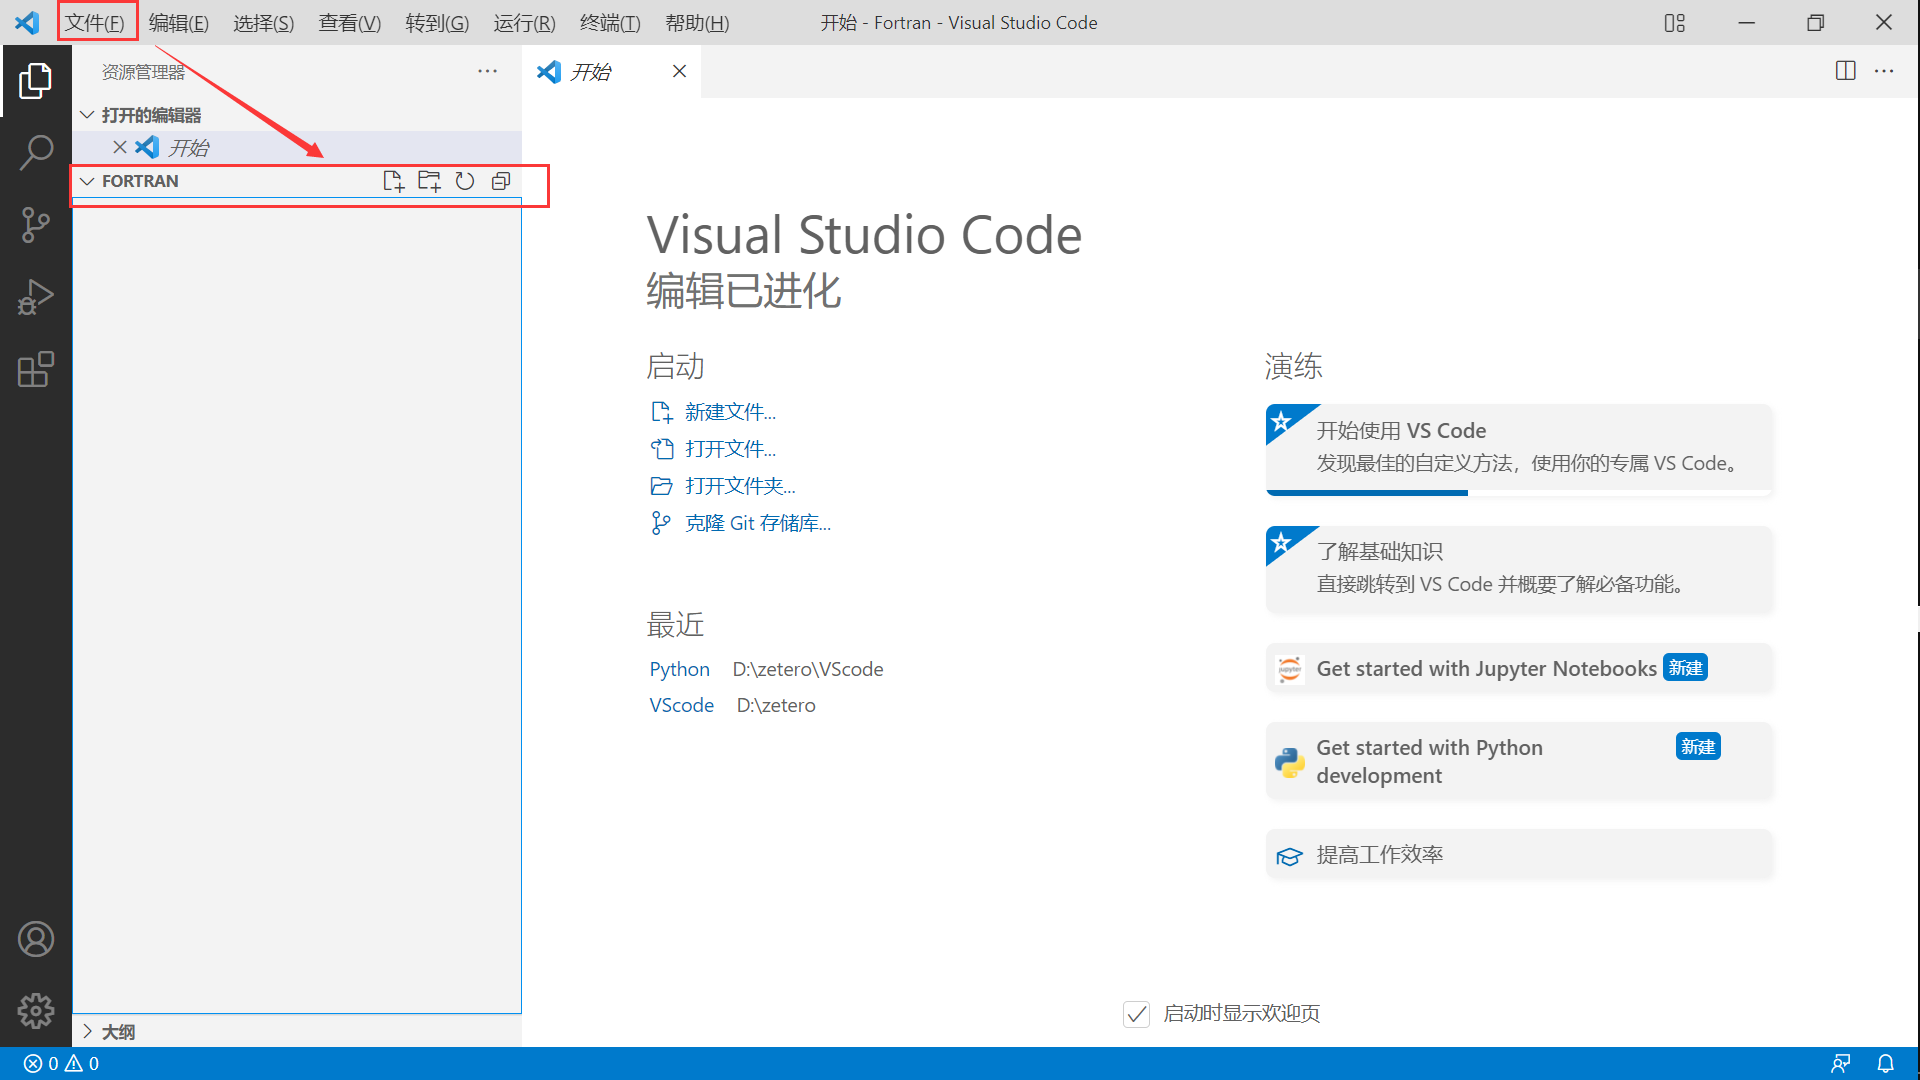Collapse the FORTRAN folder section
This screenshot has height=1080, width=1920.
click(x=87, y=181)
